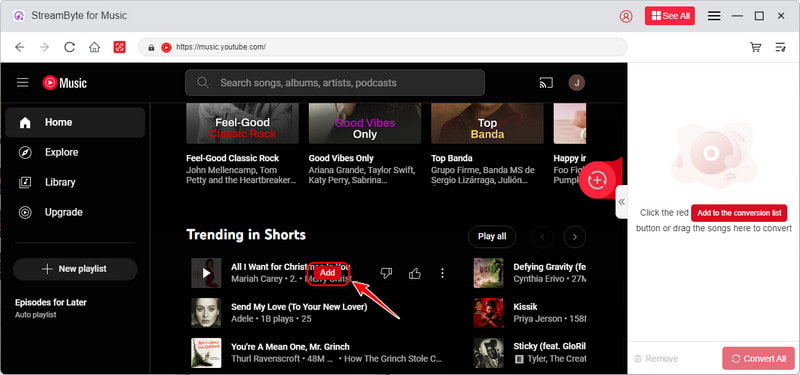Click the red service switch icon in toolbar
Viewport: 800px width, 375px height.
tap(119, 47)
